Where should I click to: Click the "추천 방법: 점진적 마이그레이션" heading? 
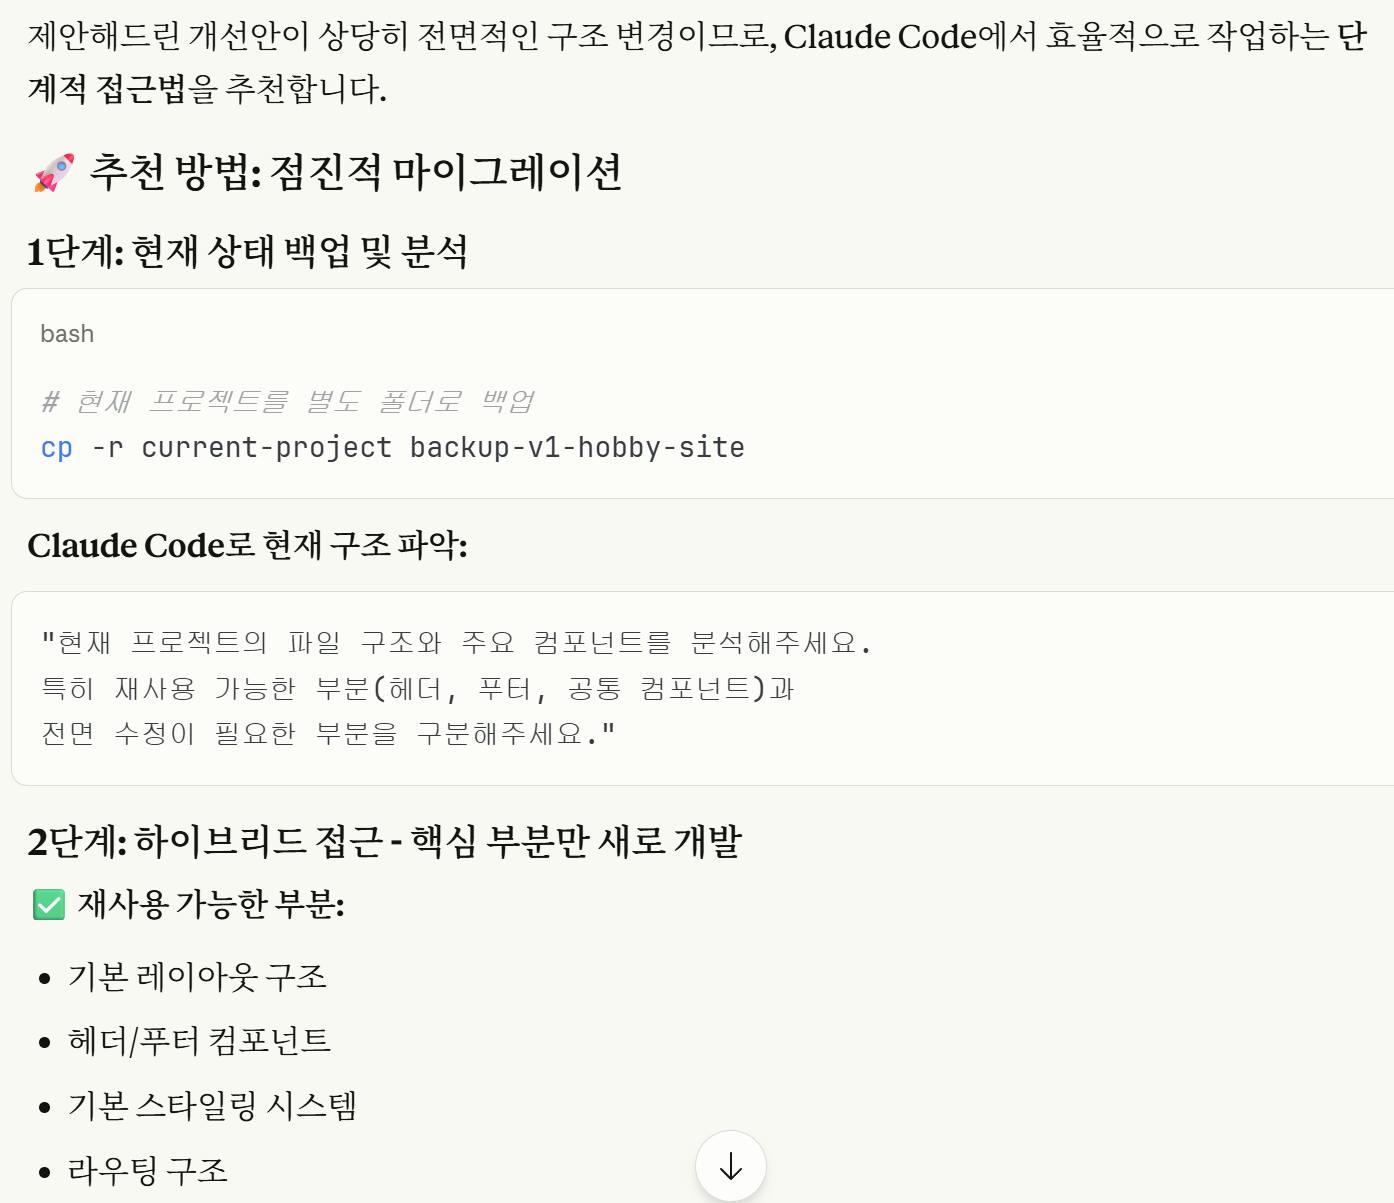[355, 172]
